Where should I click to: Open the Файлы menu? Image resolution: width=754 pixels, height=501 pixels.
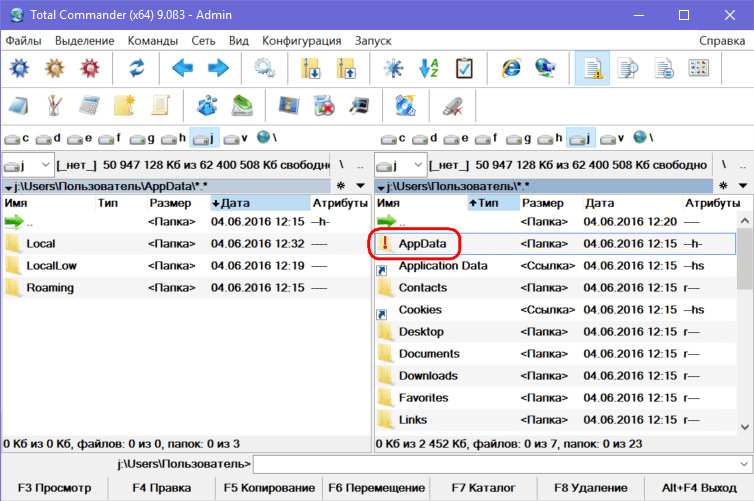point(23,41)
